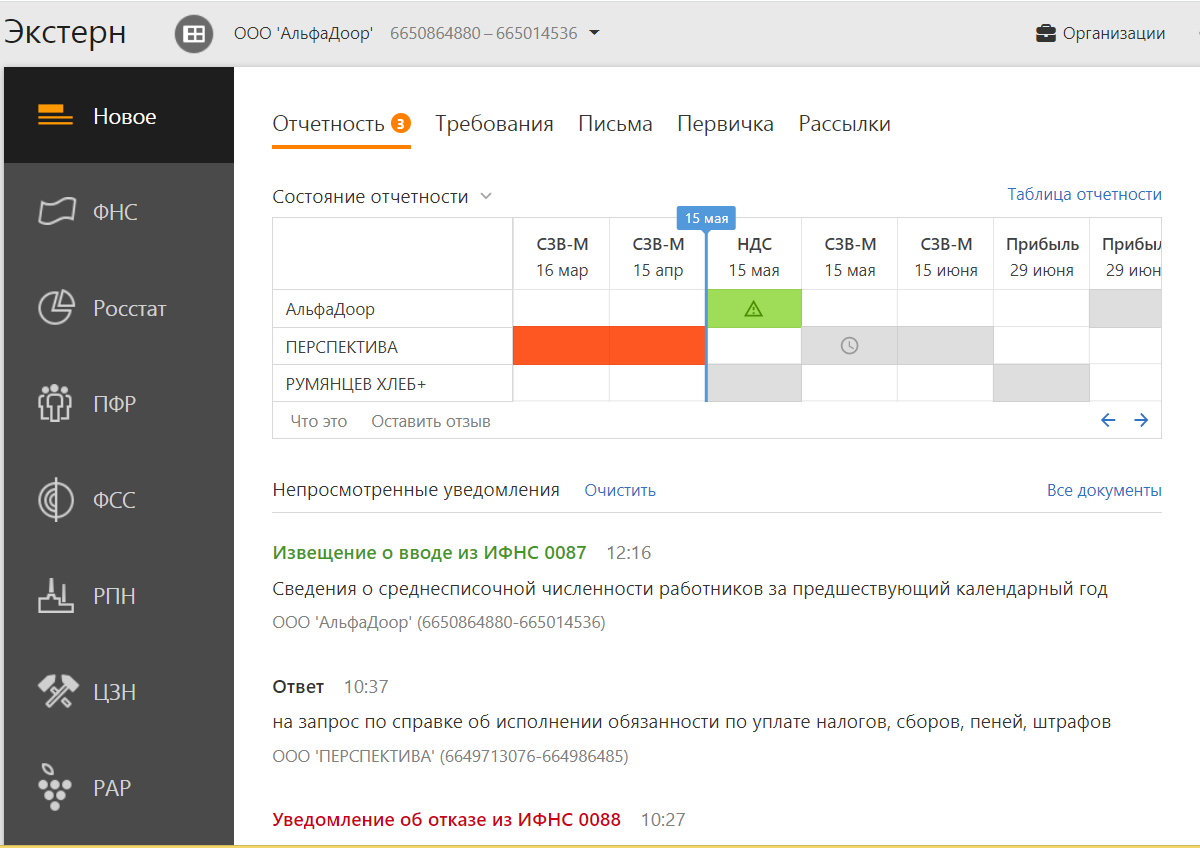
Task: Click the НДС 15 мая column header
Action: [x=754, y=257]
